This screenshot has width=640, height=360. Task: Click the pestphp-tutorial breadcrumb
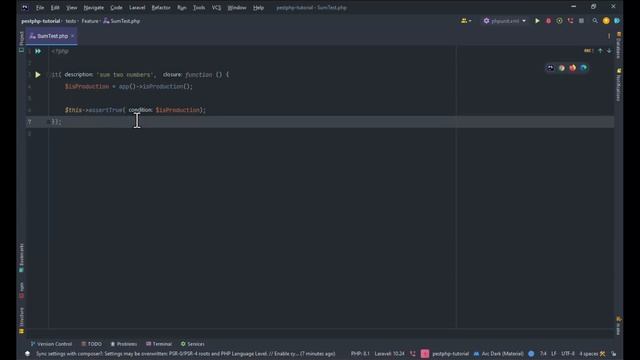pos(40,21)
